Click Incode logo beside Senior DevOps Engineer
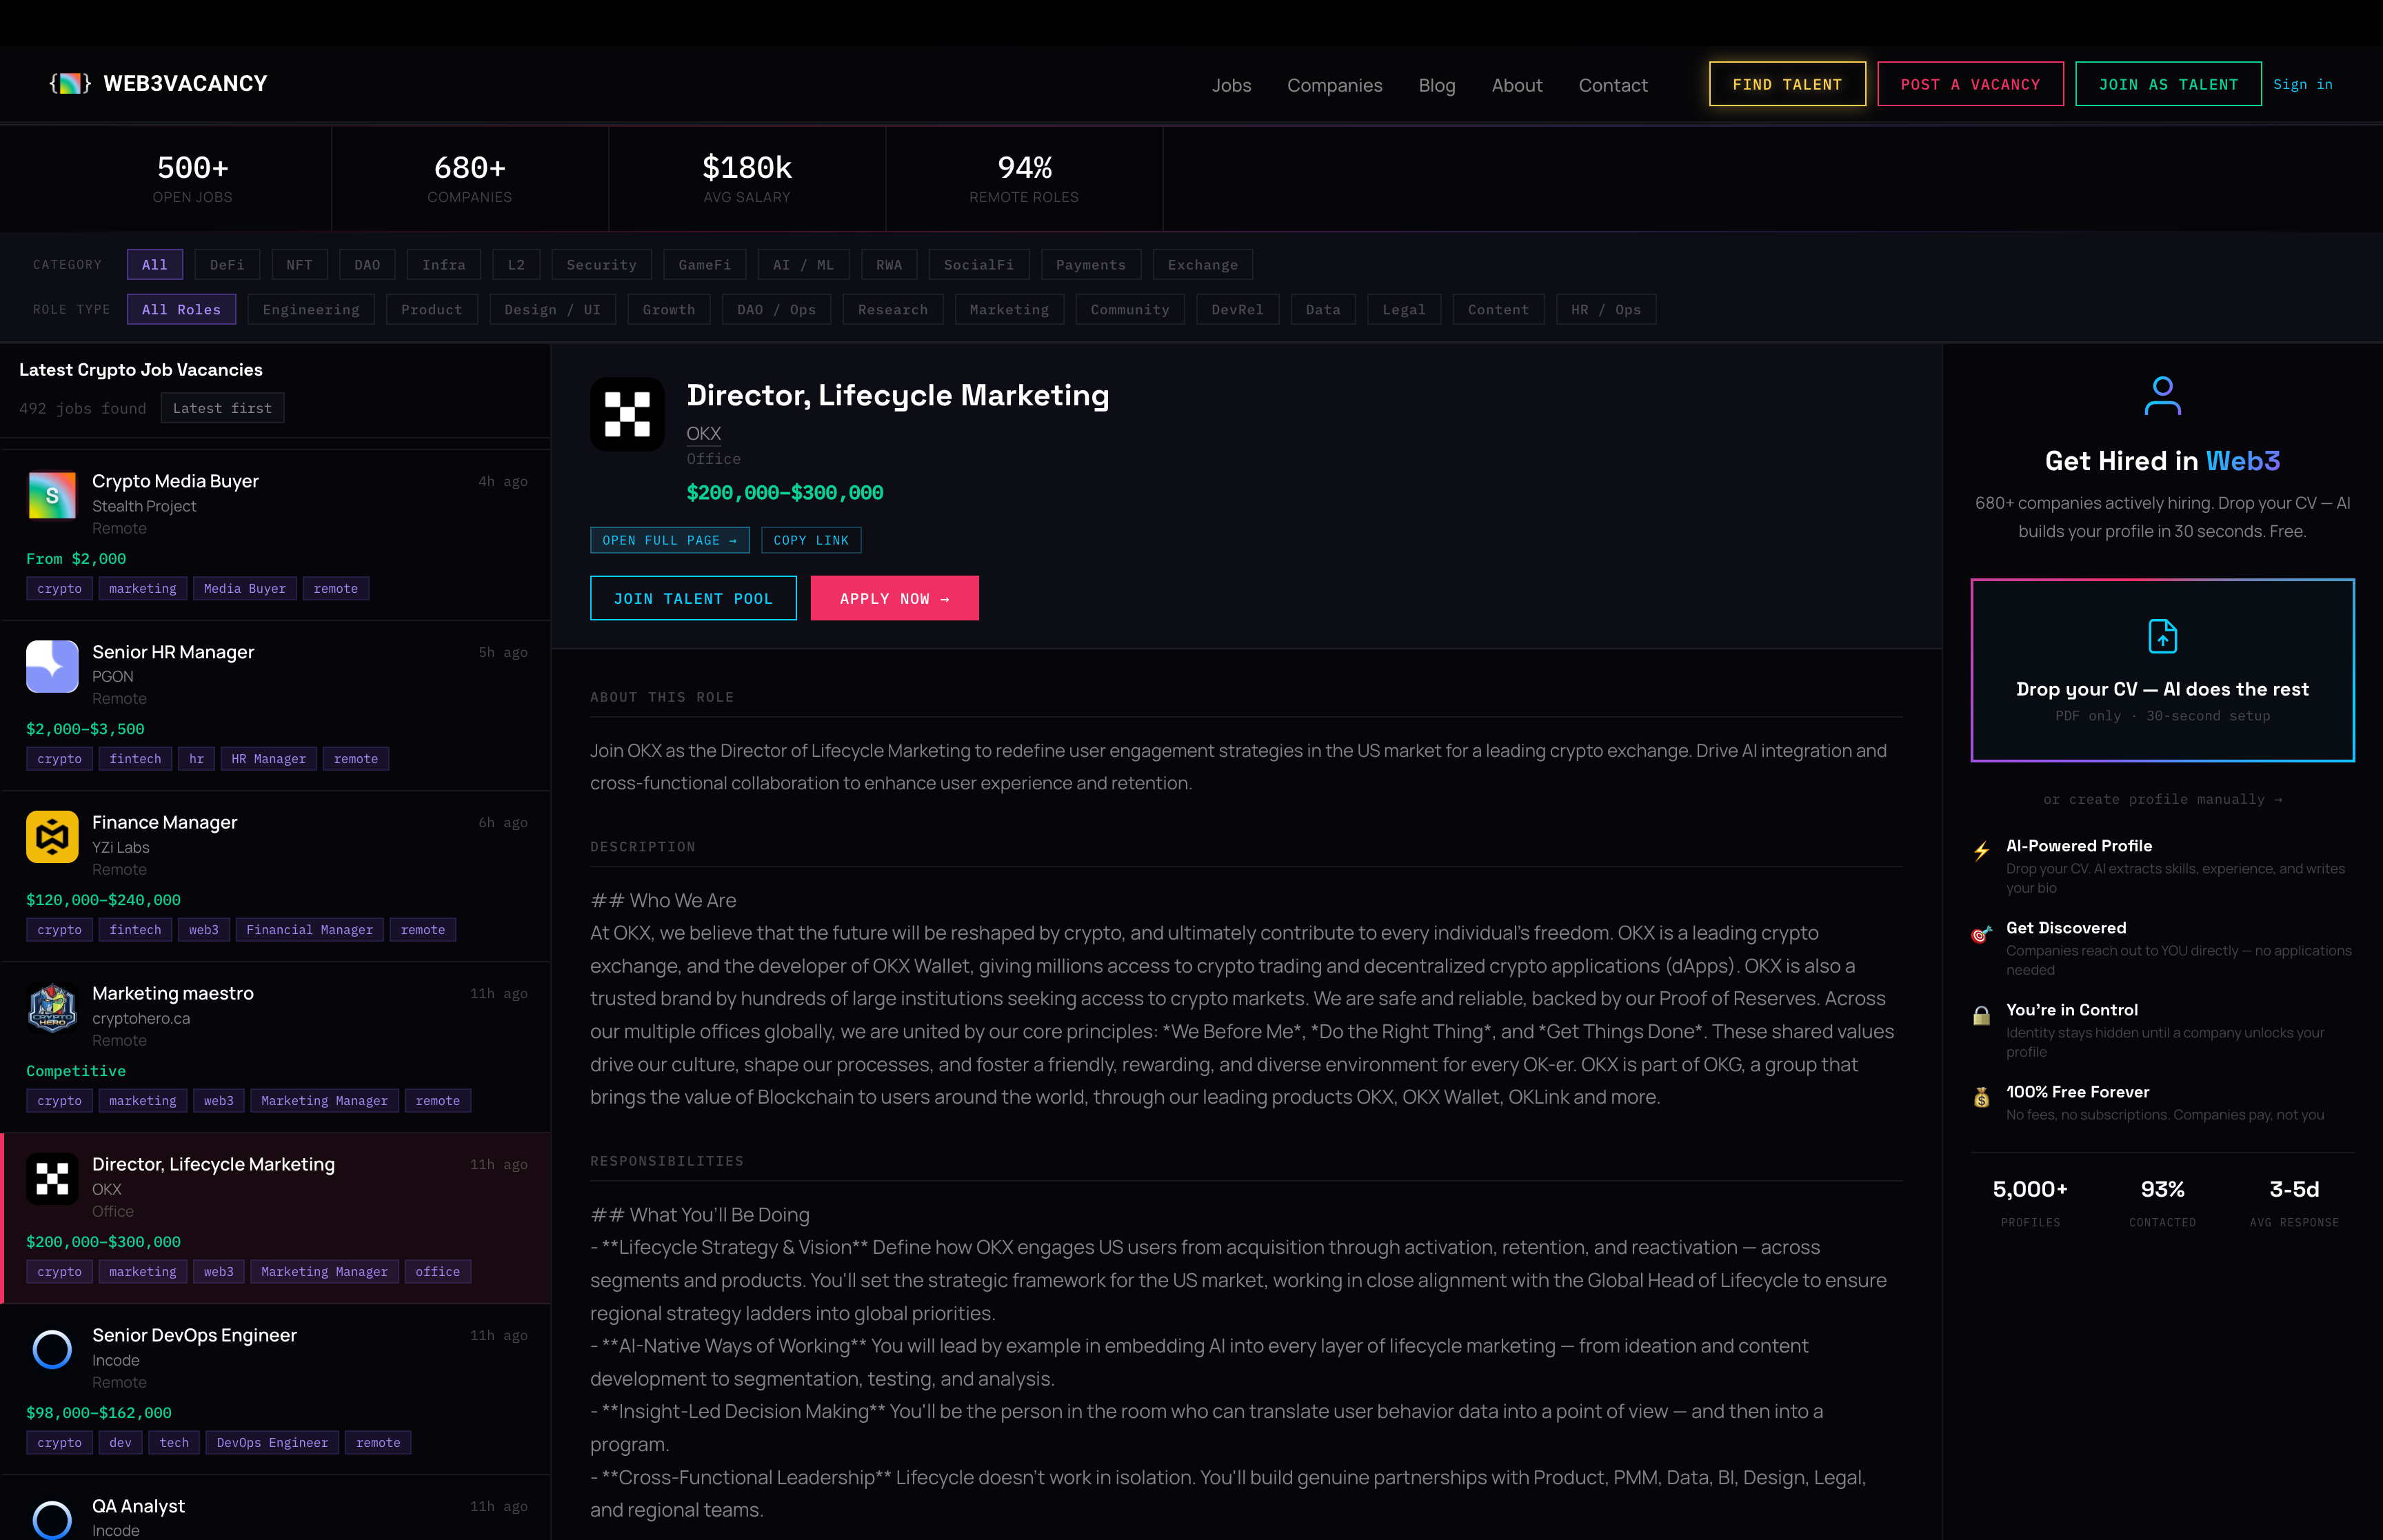This screenshot has width=2383, height=1540. [52, 1350]
